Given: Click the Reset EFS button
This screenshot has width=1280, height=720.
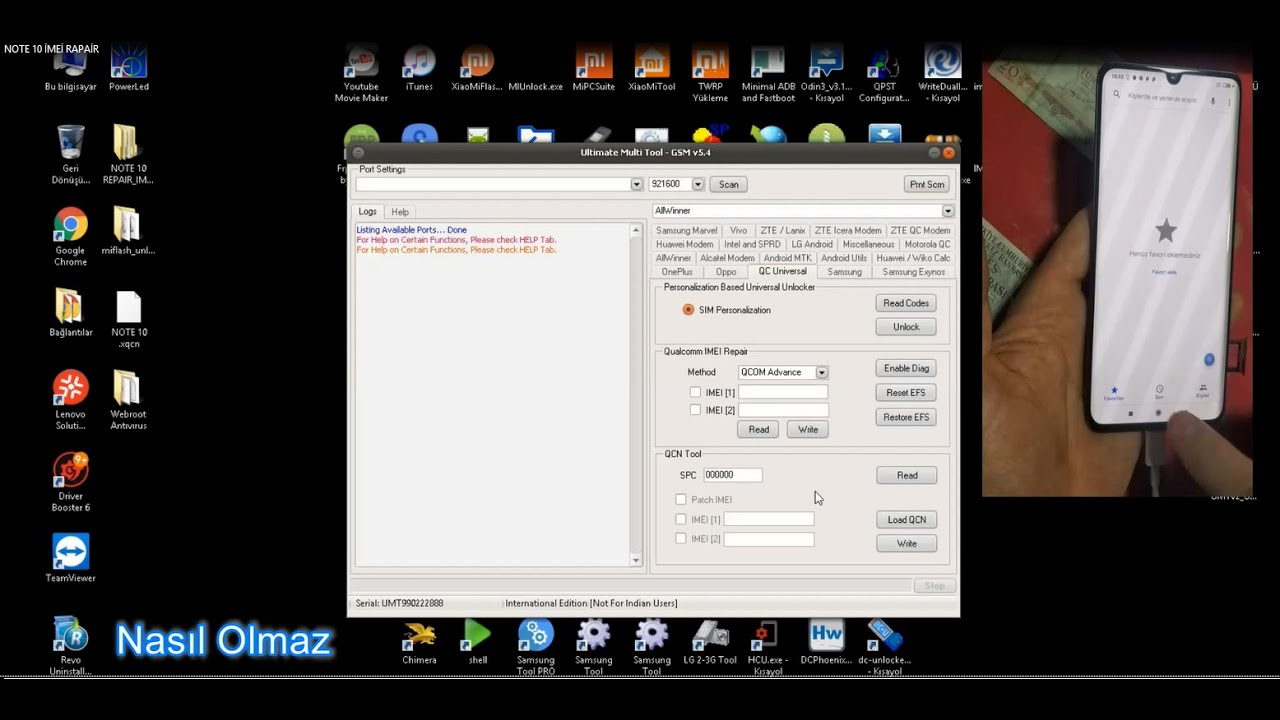Looking at the screenshot, I should pyautogui.click(x=906, y=393).
